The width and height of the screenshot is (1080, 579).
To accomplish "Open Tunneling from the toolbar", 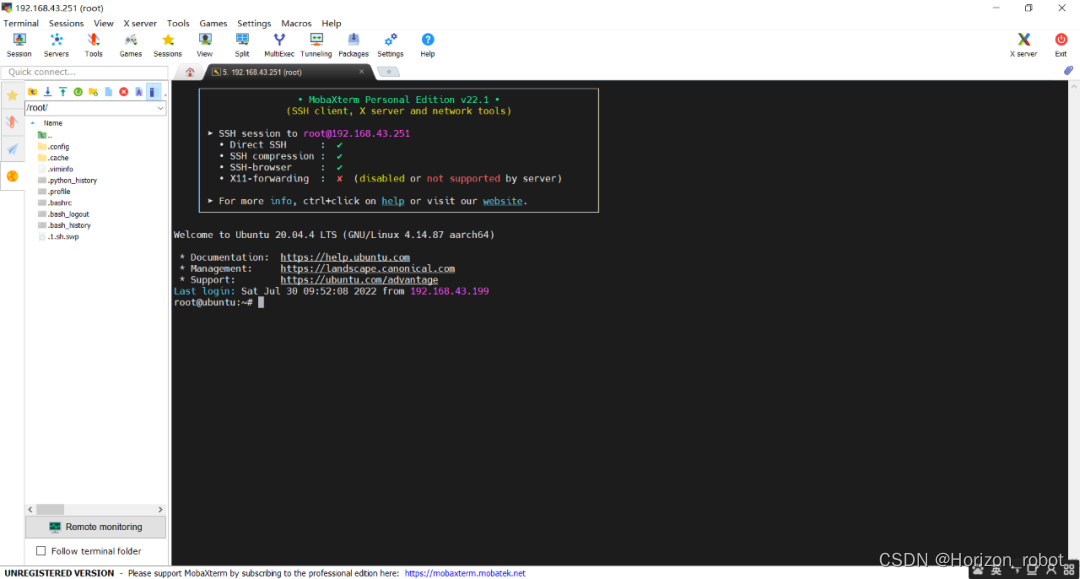I will 316,45.
